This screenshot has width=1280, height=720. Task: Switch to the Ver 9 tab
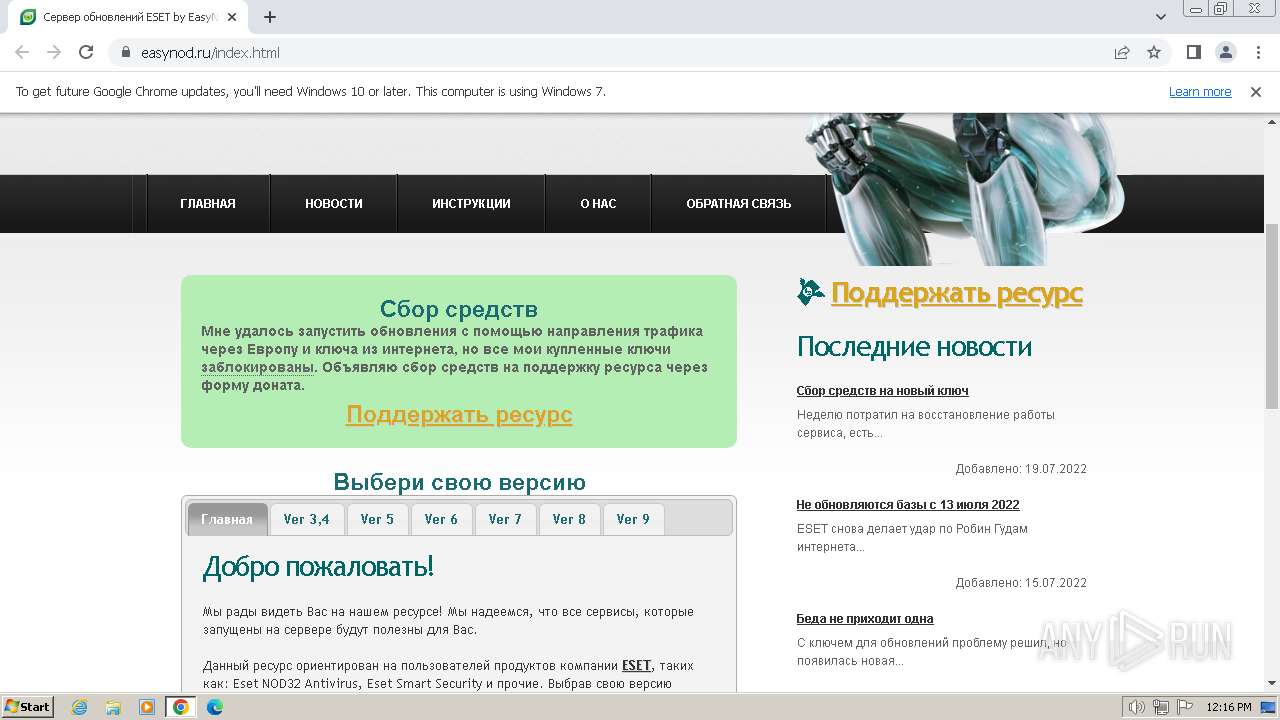point(633,519)
